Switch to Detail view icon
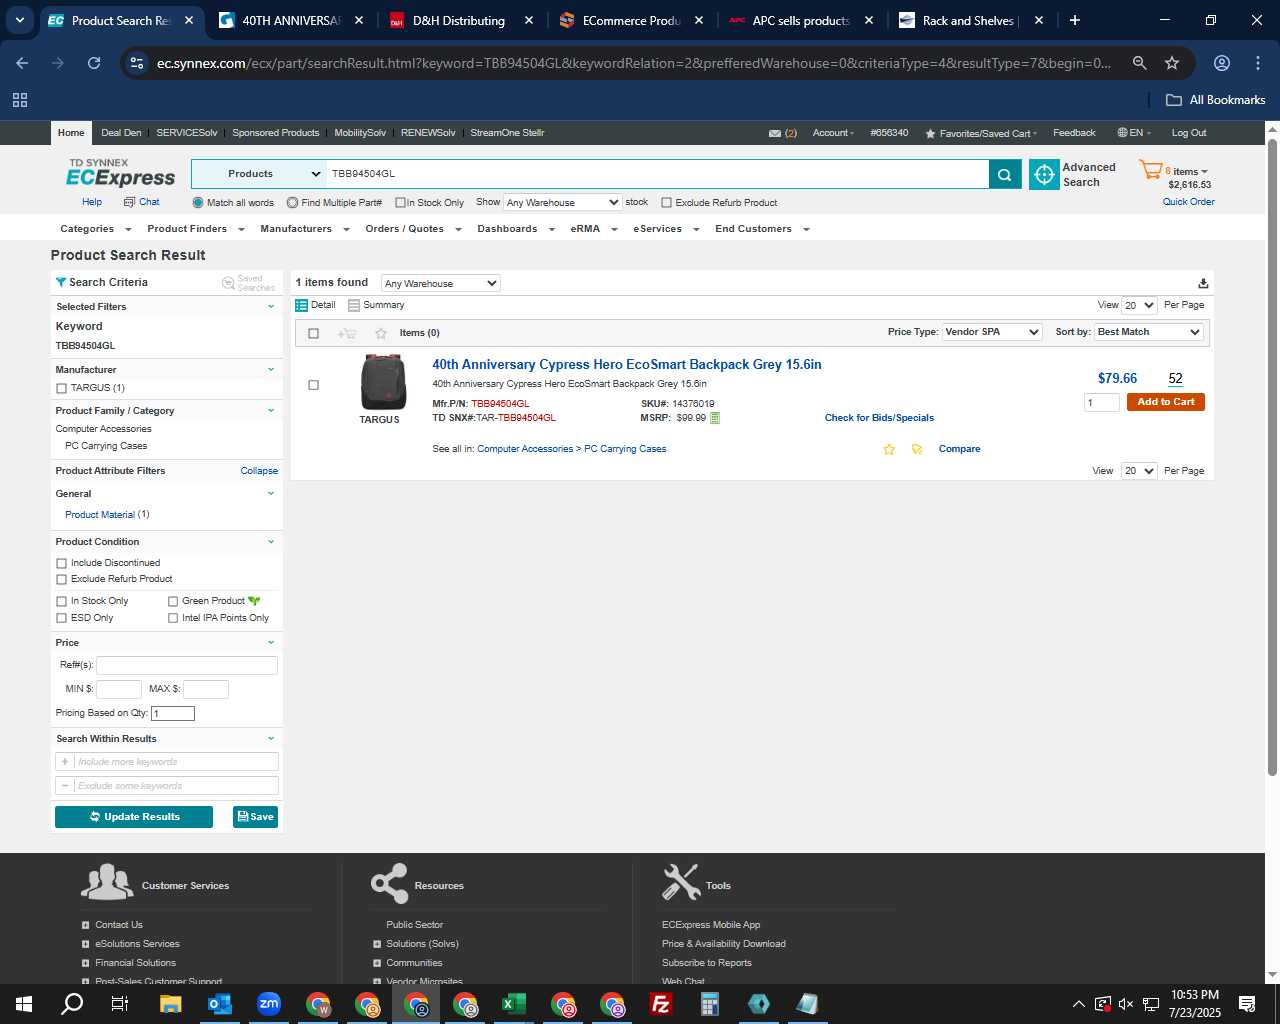 tap(301, 305)
